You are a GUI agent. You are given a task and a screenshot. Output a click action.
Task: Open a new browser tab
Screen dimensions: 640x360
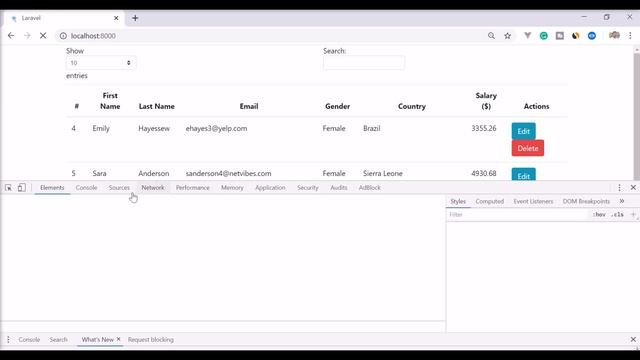(x=135, y=18)
